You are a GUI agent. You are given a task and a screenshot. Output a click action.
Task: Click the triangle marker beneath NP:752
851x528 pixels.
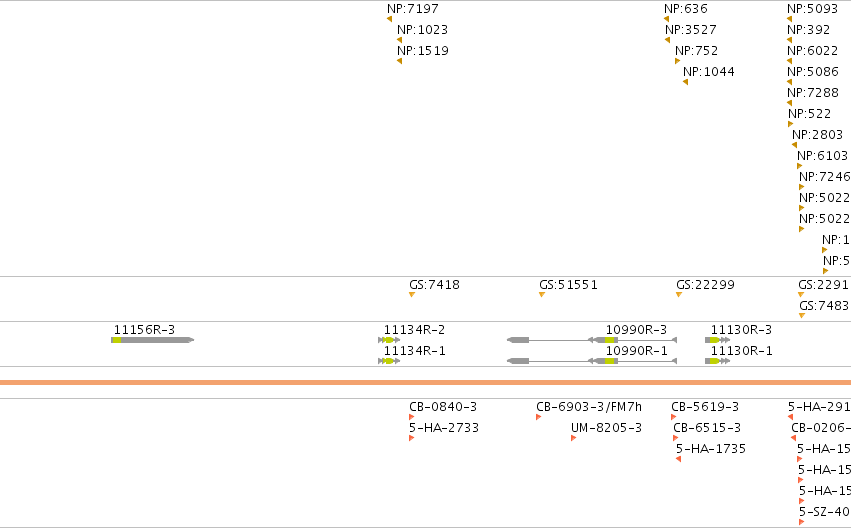coord(677,61)
